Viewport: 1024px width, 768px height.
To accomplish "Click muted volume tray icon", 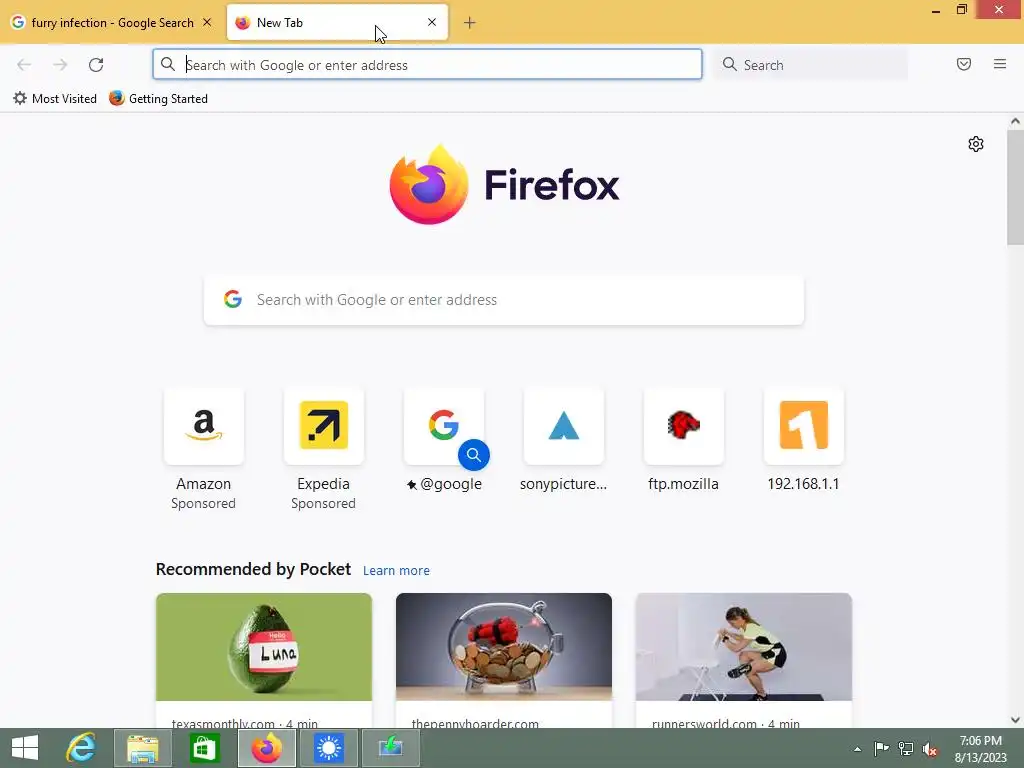I will [930, 749].
